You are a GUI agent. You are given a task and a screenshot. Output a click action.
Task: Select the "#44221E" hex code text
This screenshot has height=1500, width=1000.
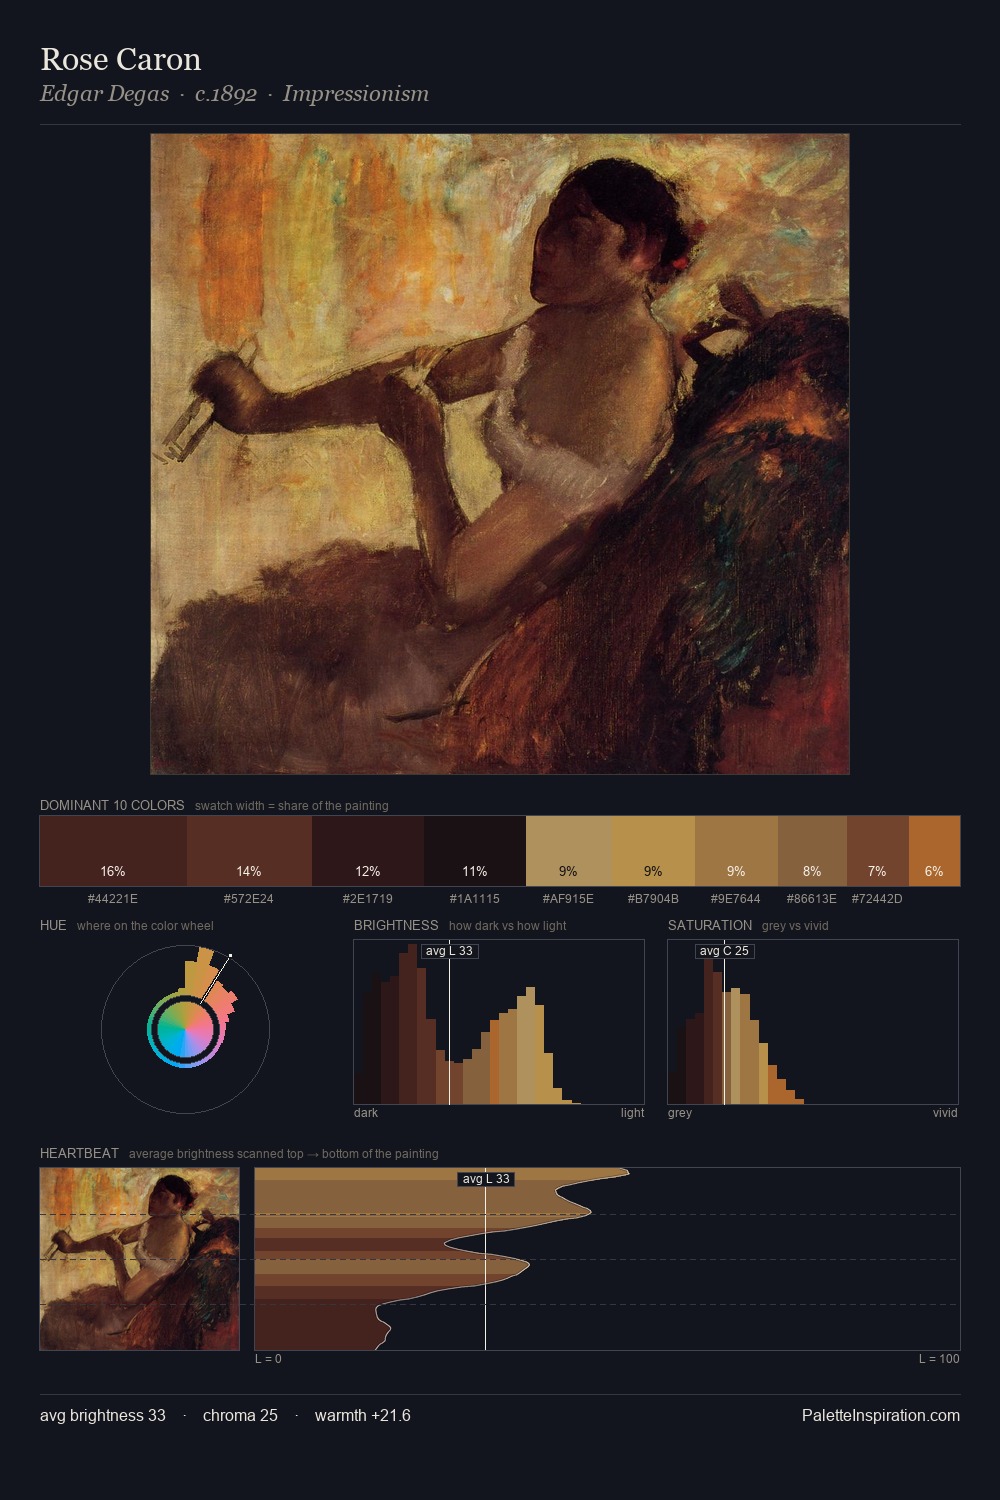tap(113, 898)
